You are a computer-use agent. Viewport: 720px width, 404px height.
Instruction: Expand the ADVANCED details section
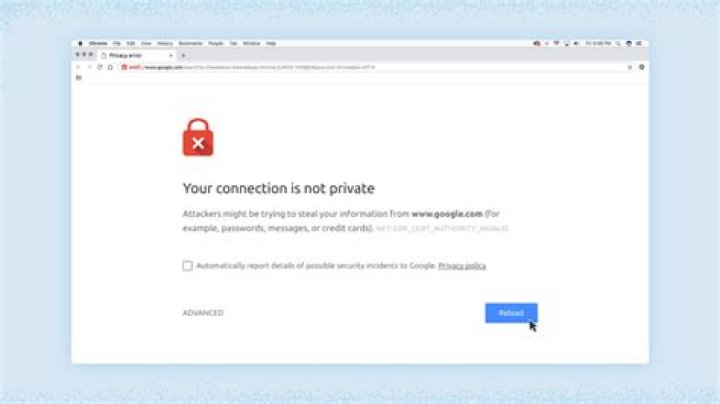coord(203,313)
